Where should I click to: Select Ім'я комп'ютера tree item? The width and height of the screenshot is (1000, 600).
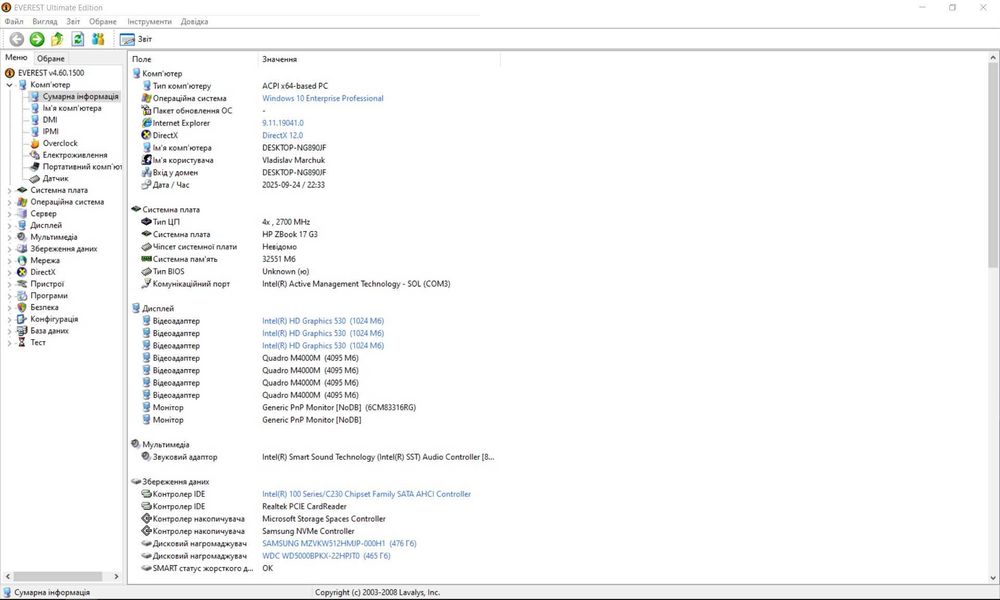point(72,108)
